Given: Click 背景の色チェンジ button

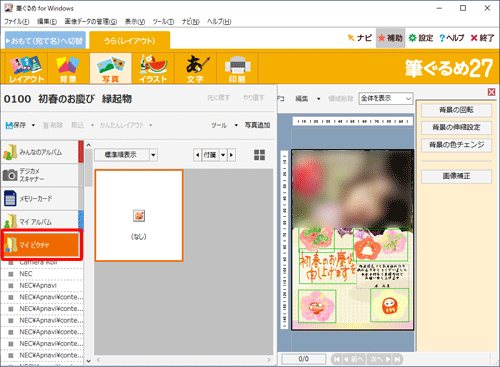Looking at the screenshot, I should coord(456,145).
